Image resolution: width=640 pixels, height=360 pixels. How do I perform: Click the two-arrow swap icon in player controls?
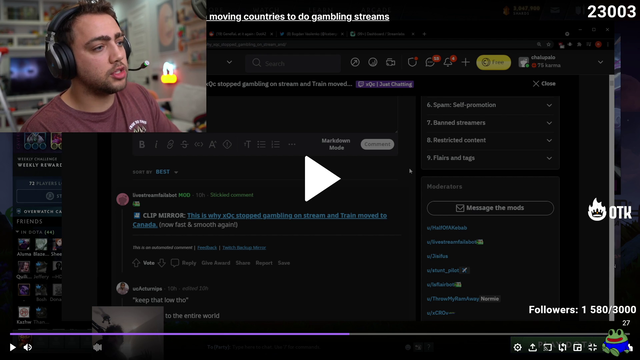point(562,347)
